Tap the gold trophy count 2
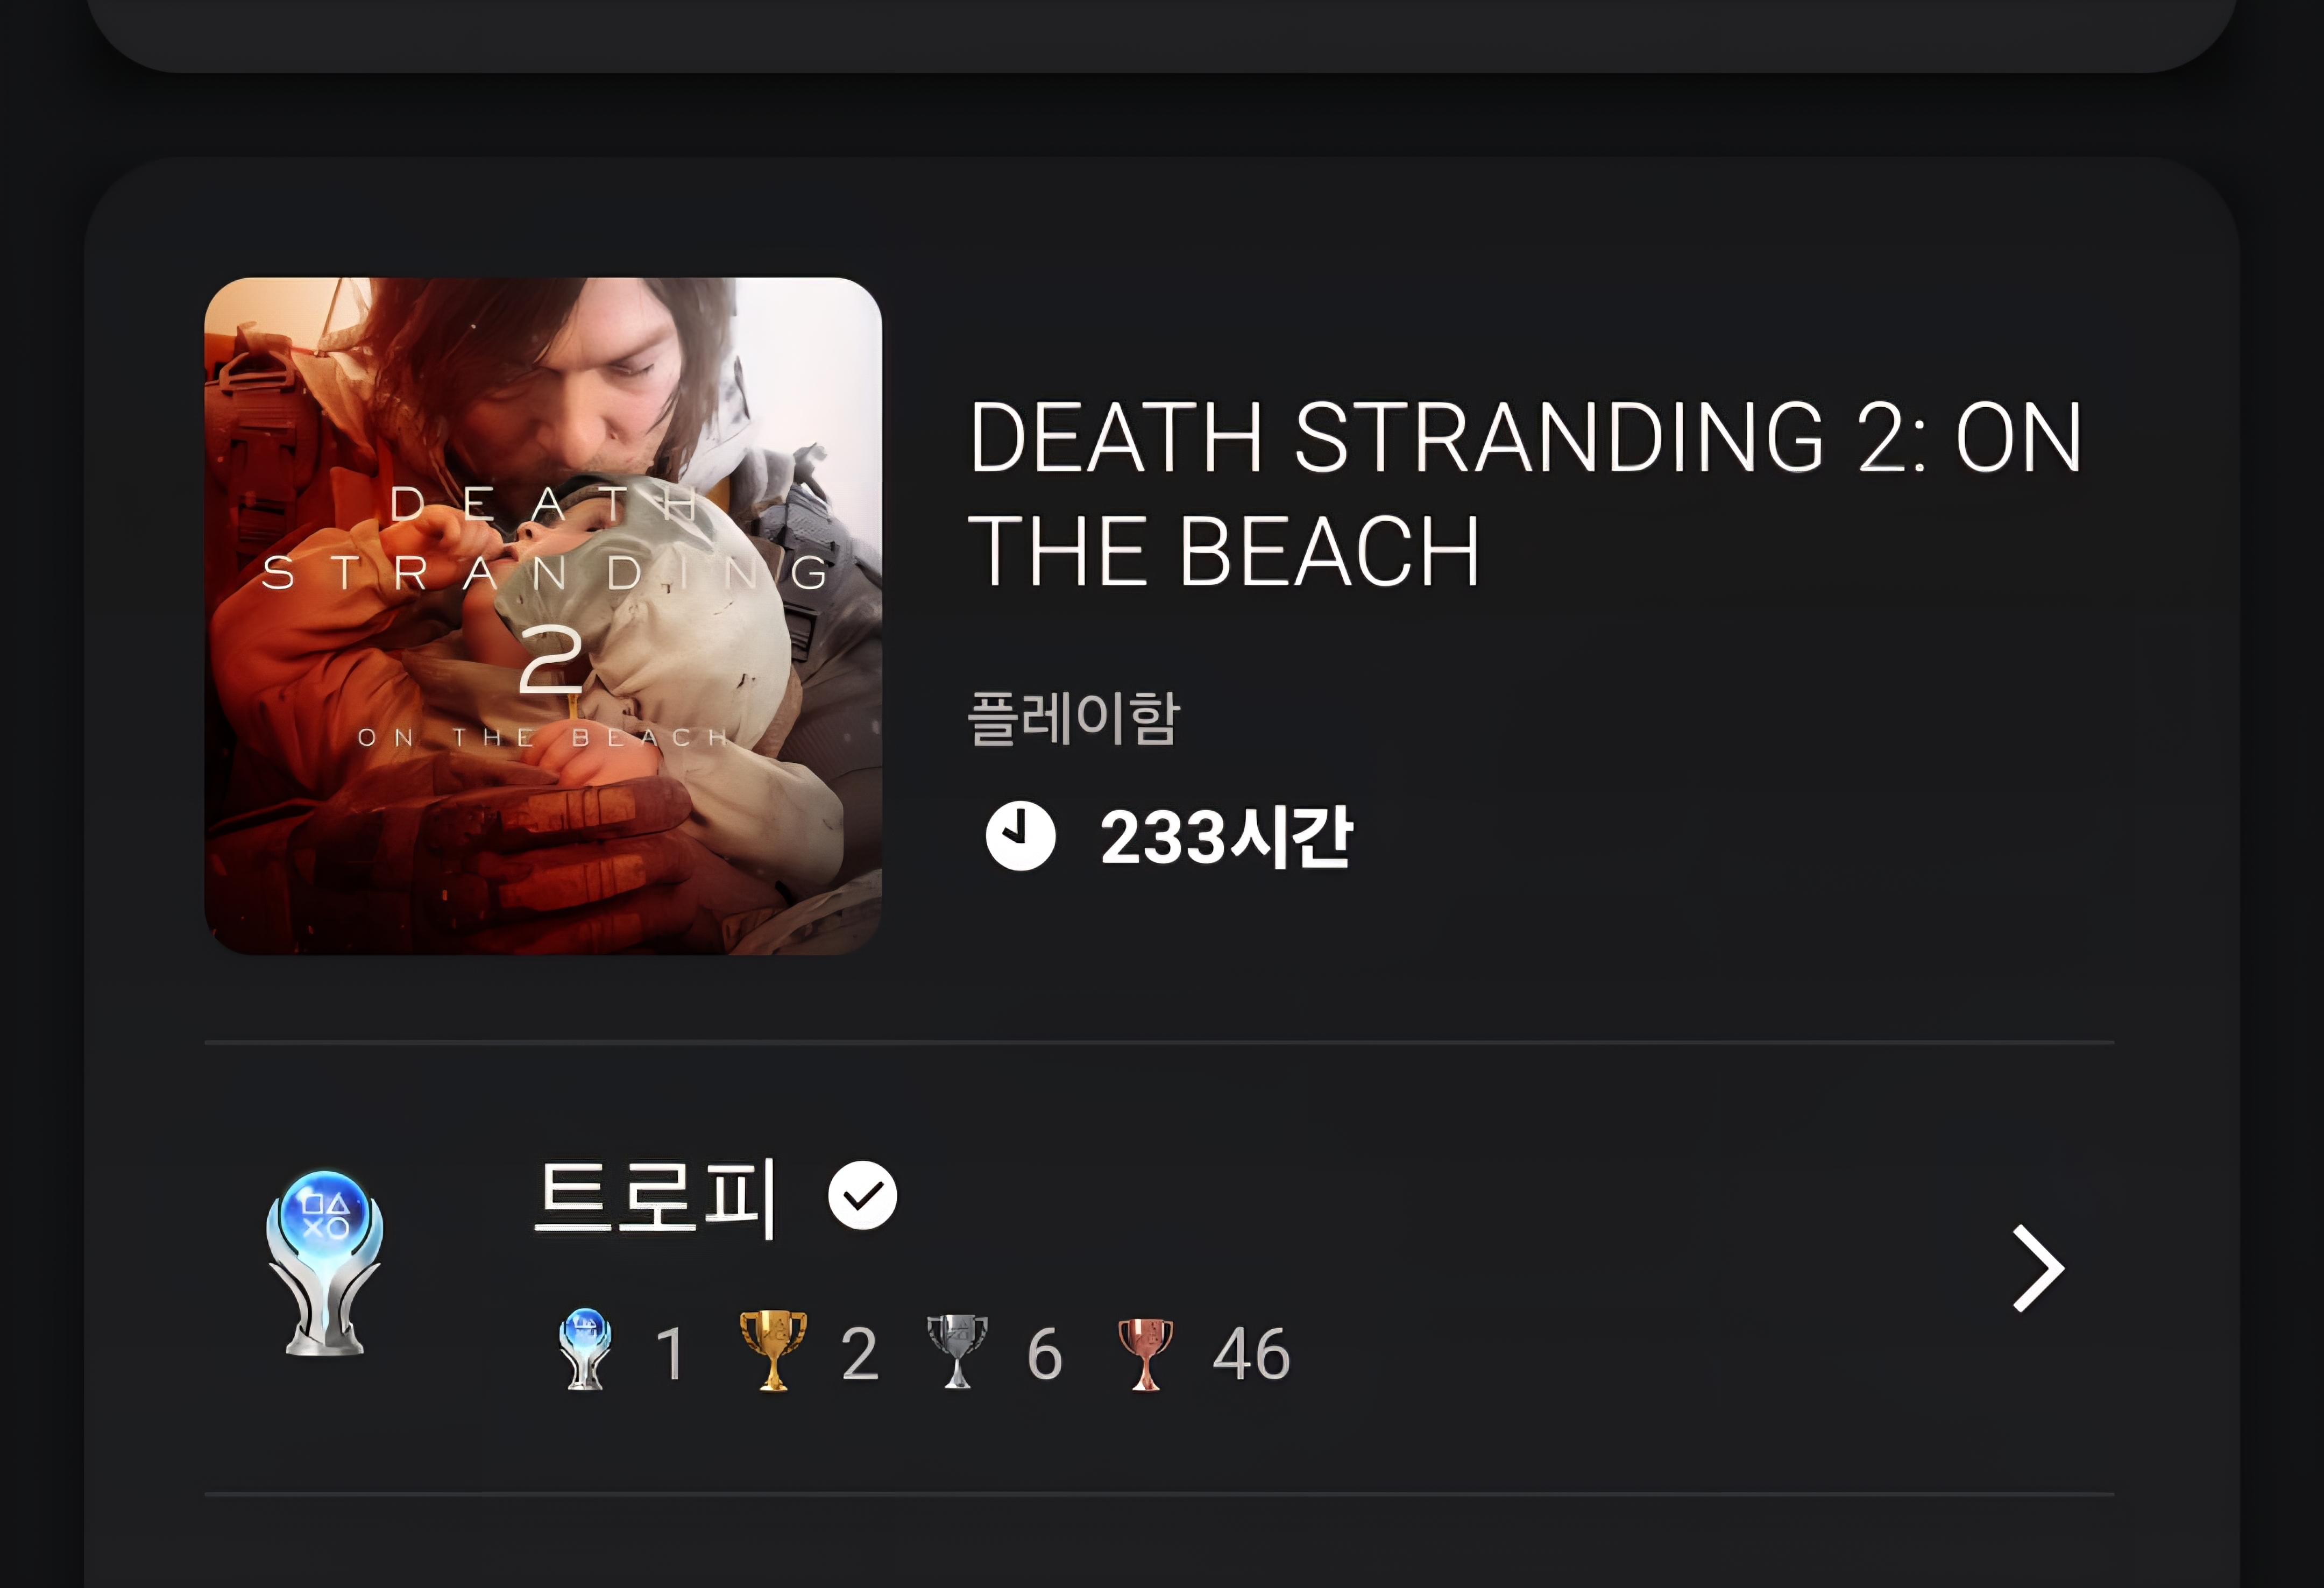The height and width of the screenshot is (1588, 2324). (859, 1354)
